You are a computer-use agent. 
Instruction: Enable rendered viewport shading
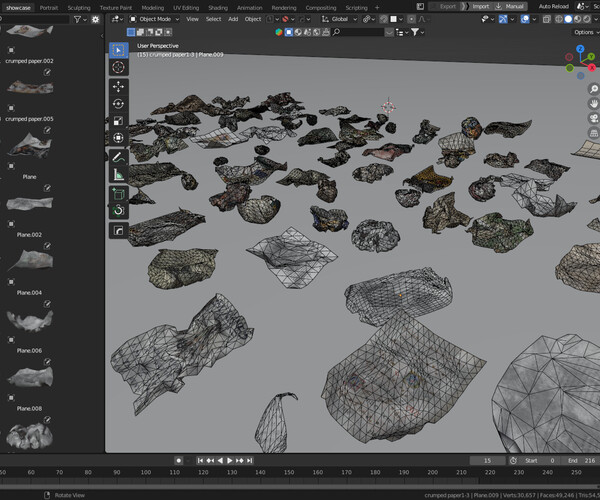point(587,19)
